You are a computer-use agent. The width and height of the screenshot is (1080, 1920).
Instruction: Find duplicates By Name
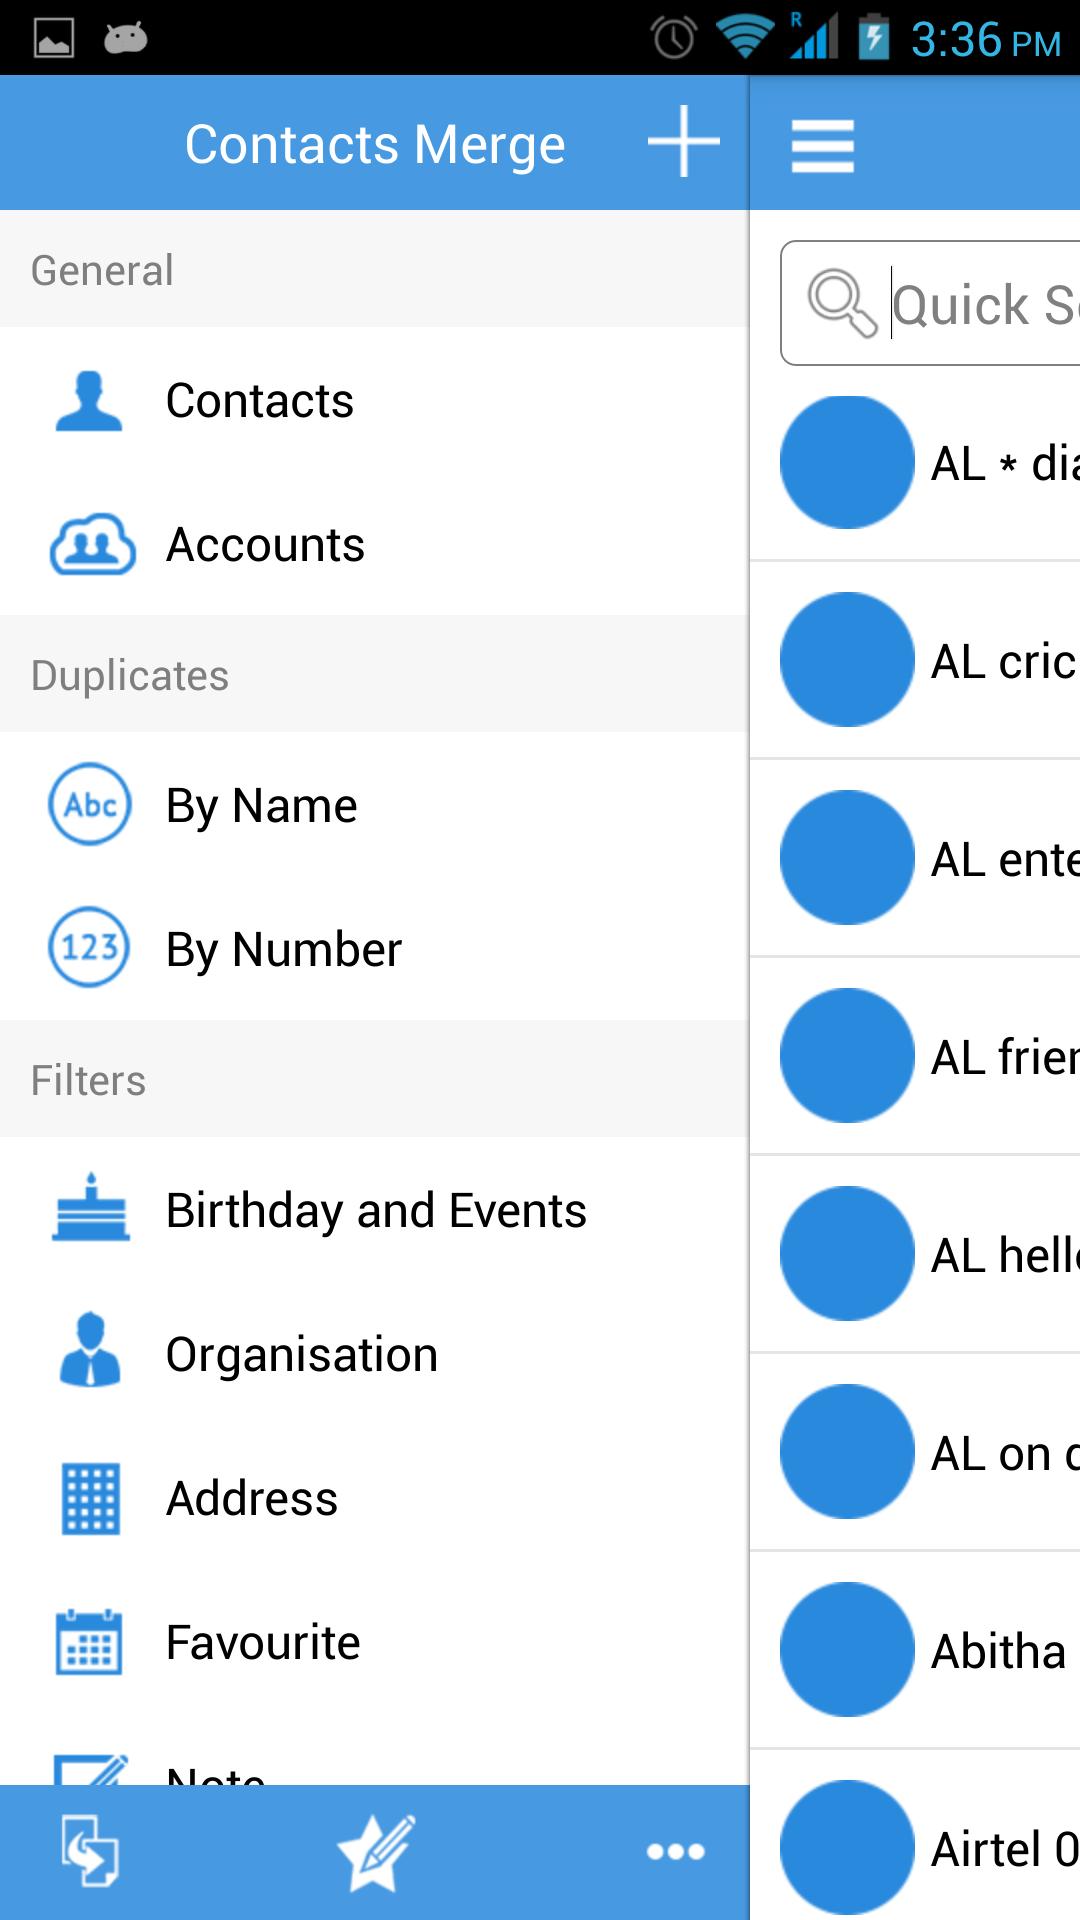click(x=261, y=806)
